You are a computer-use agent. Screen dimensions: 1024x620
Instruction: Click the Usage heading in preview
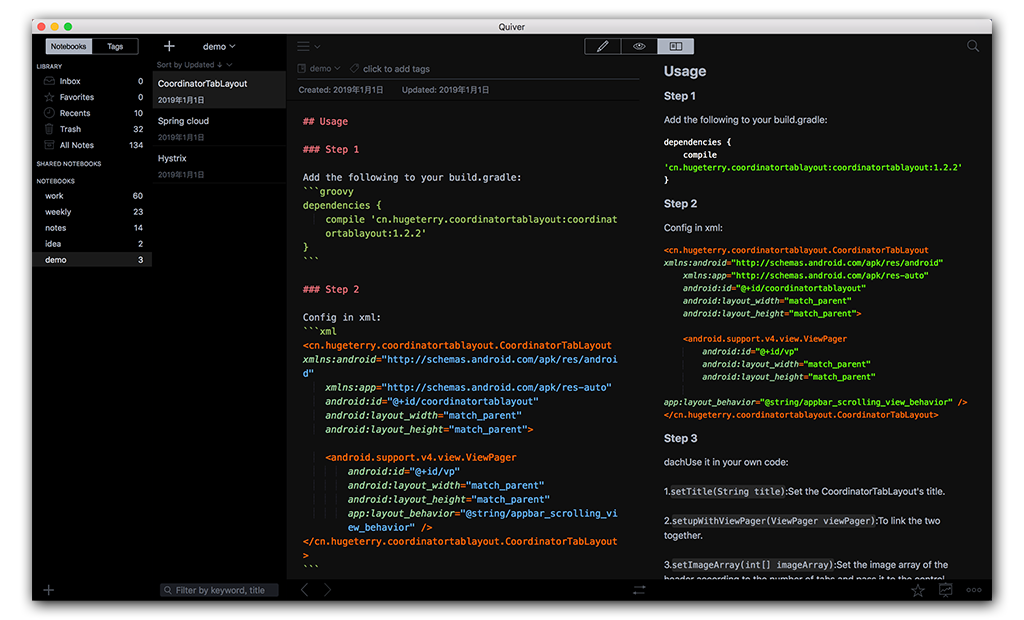(685, 71)
